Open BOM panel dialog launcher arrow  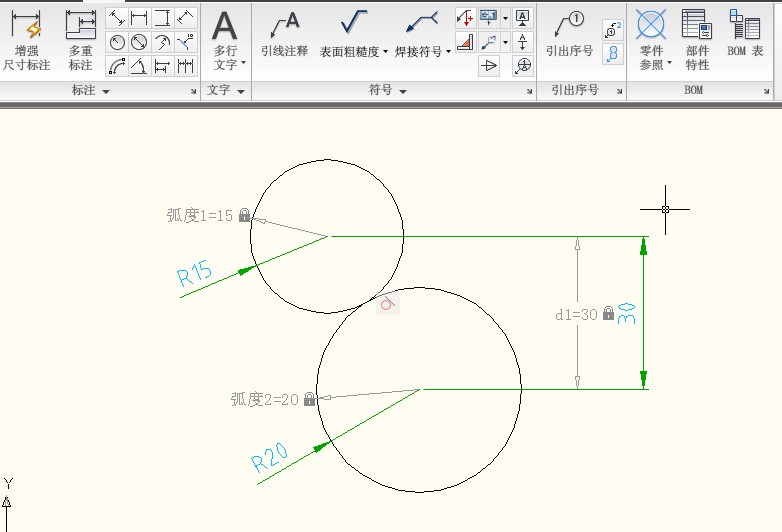[x=767, y=91]
